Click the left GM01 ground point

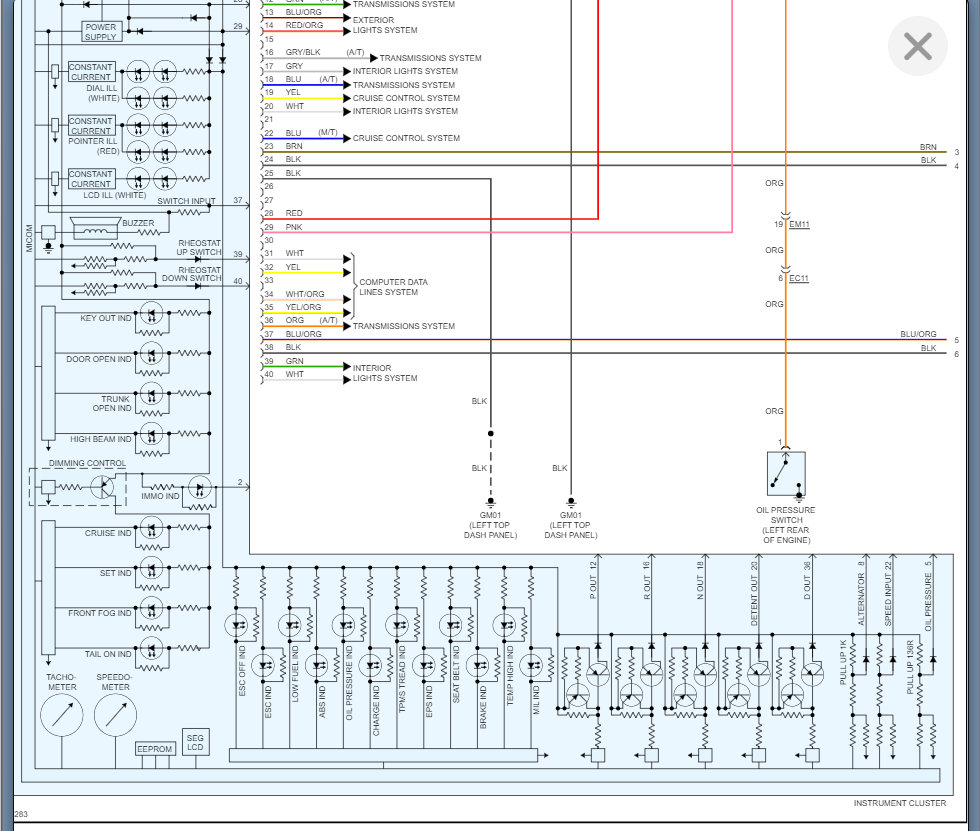pos(491,501)
